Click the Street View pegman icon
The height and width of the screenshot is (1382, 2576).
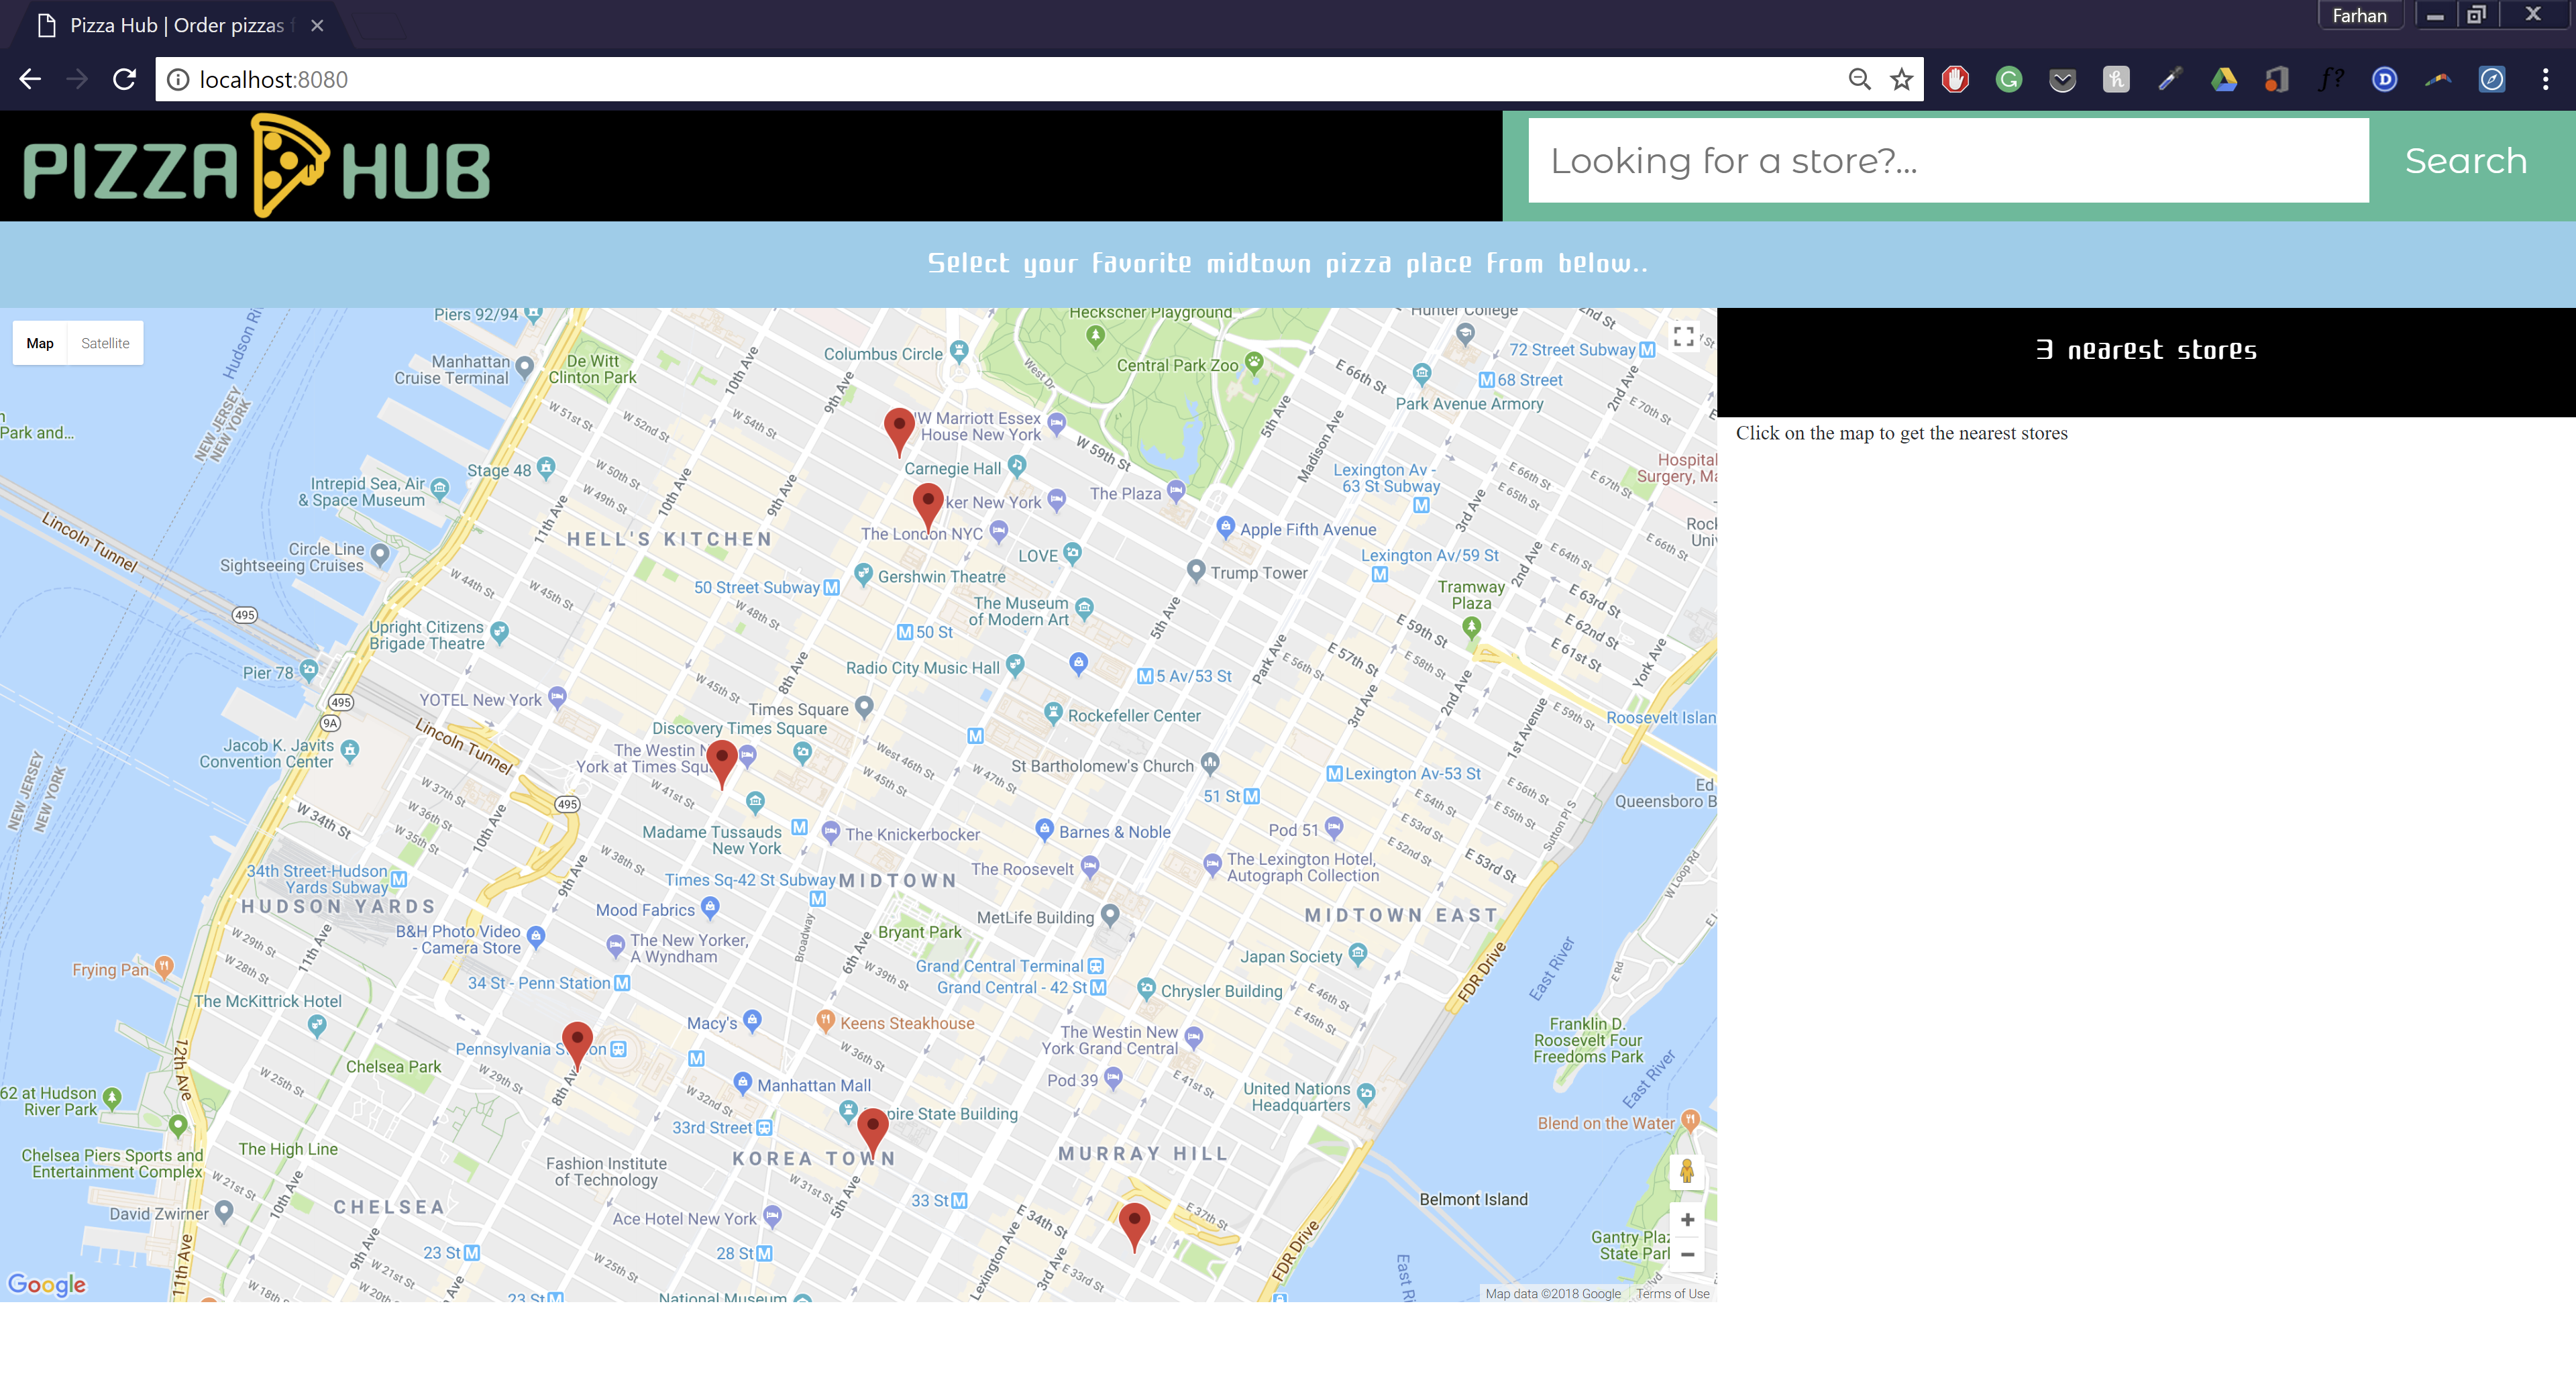coord(1687,1171)
